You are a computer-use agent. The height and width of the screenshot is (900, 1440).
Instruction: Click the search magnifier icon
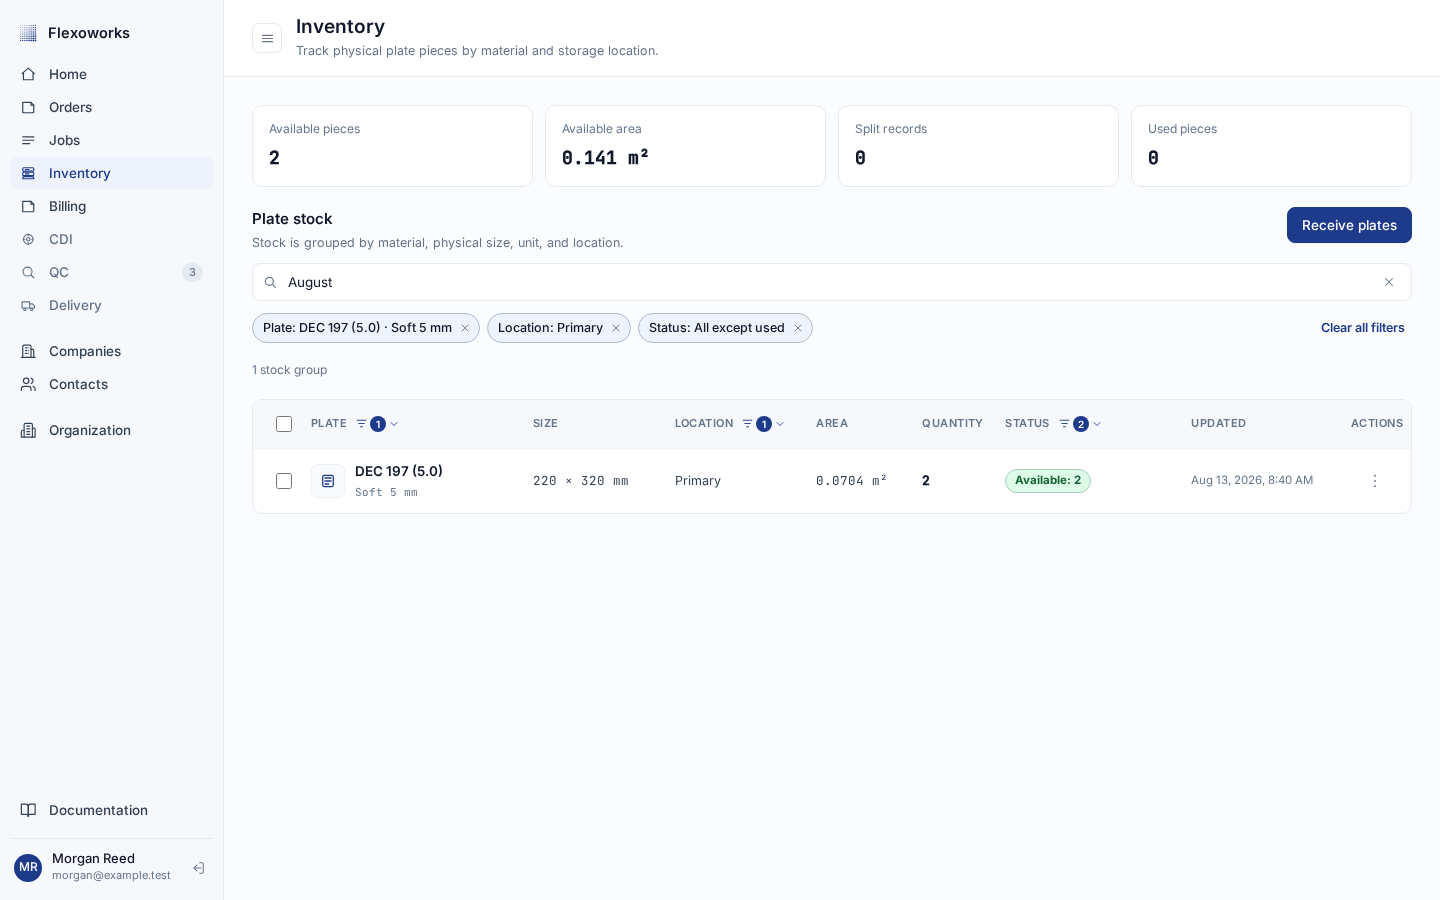click(x=270, y=282)
